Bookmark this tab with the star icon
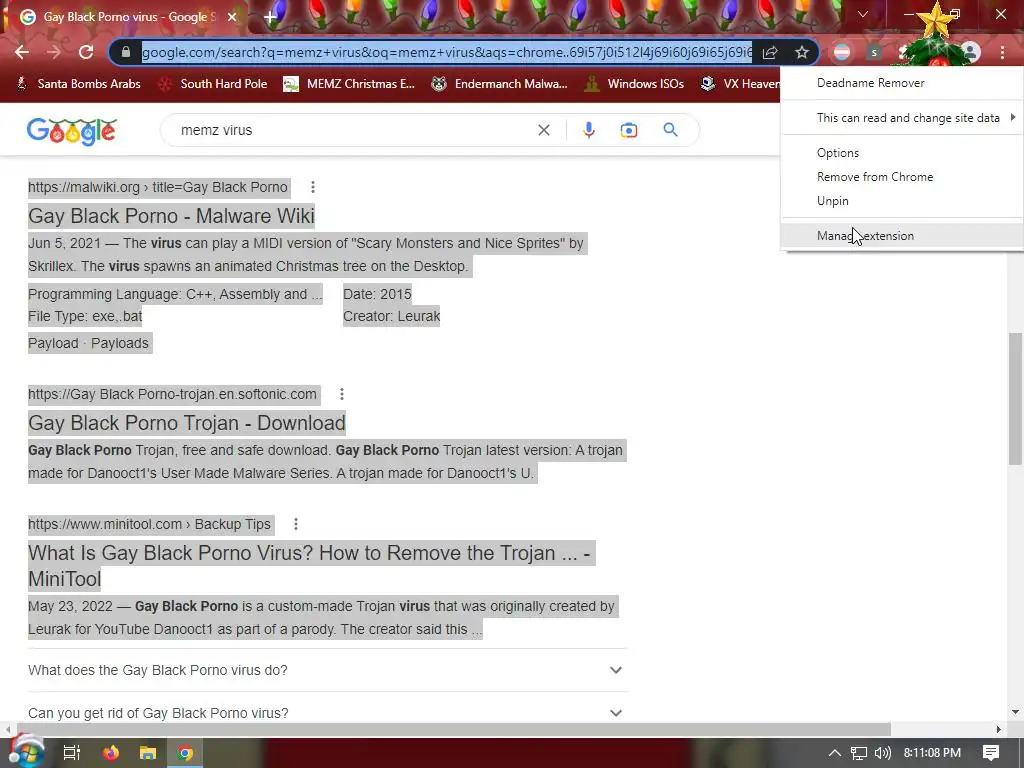Image resolution: width=1024 pixels, height=768 pixels. [x=802, y=52]
